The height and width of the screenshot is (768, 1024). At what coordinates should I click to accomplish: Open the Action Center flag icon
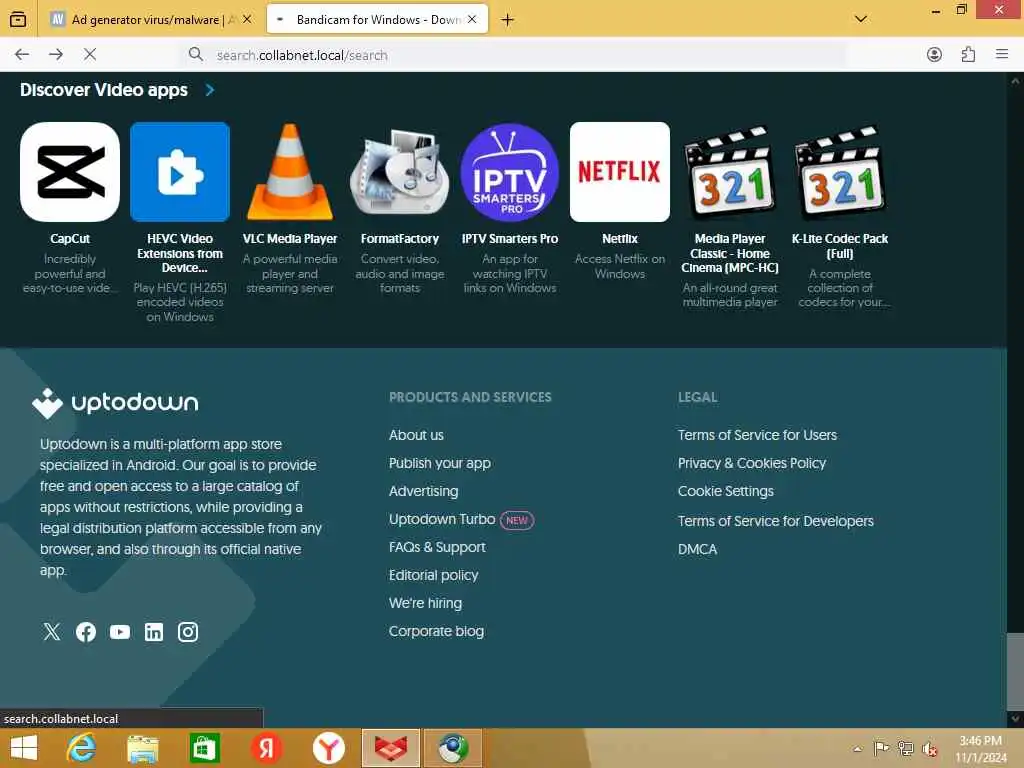[x=881, y=748]
